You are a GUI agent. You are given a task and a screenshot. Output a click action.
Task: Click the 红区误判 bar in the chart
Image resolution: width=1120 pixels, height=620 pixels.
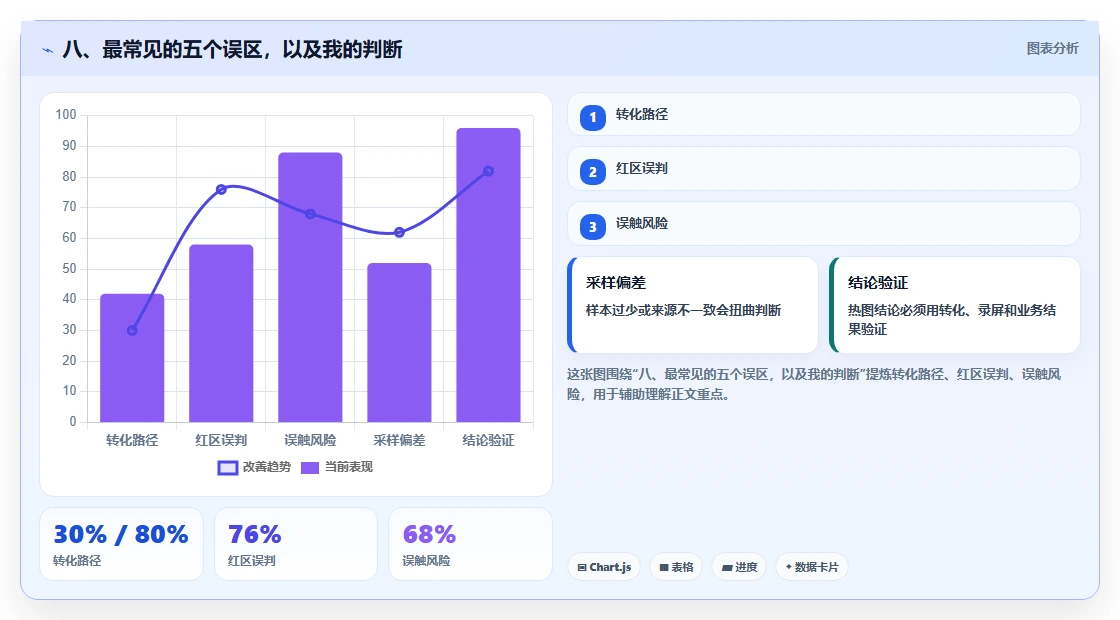tap(221, 333)
